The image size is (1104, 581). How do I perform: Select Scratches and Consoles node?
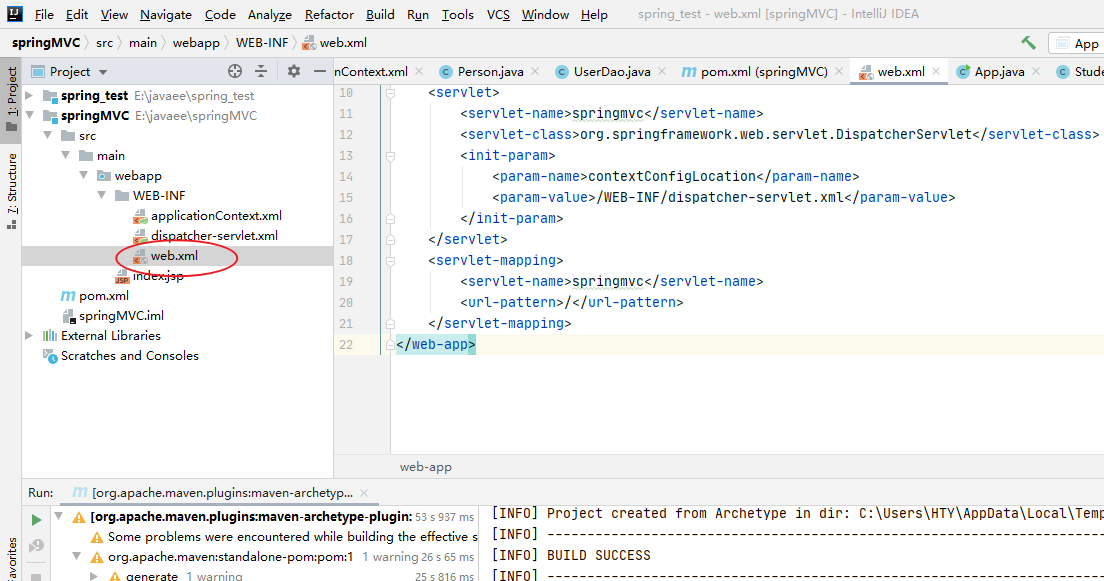point(130,356)
